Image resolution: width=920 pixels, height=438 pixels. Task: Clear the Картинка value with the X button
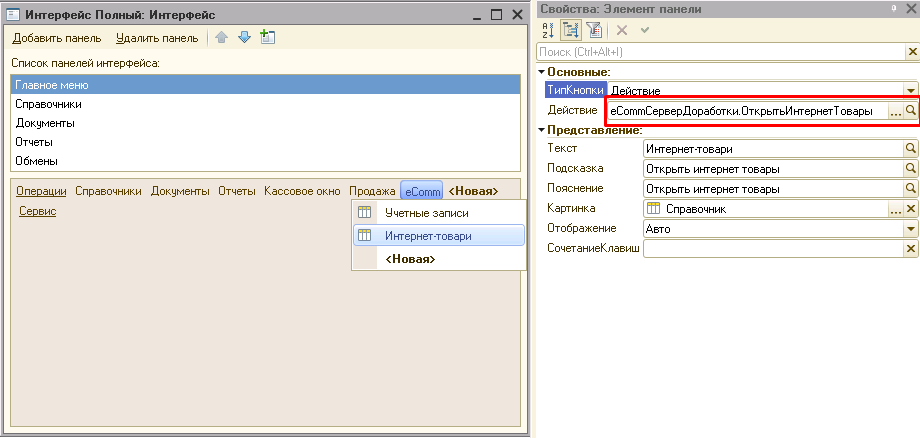point(911,209)
